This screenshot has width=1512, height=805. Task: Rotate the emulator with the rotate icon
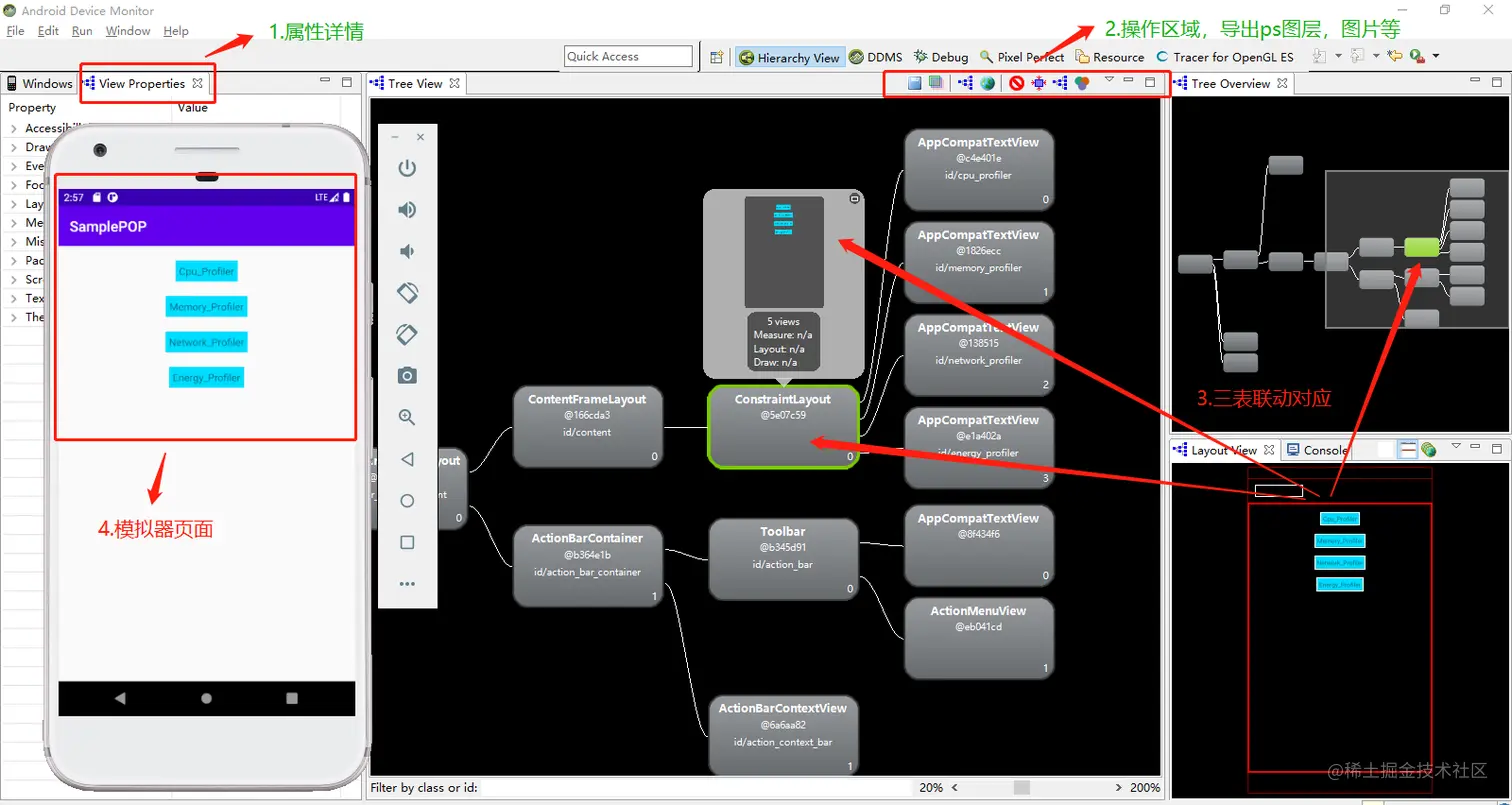407,292
